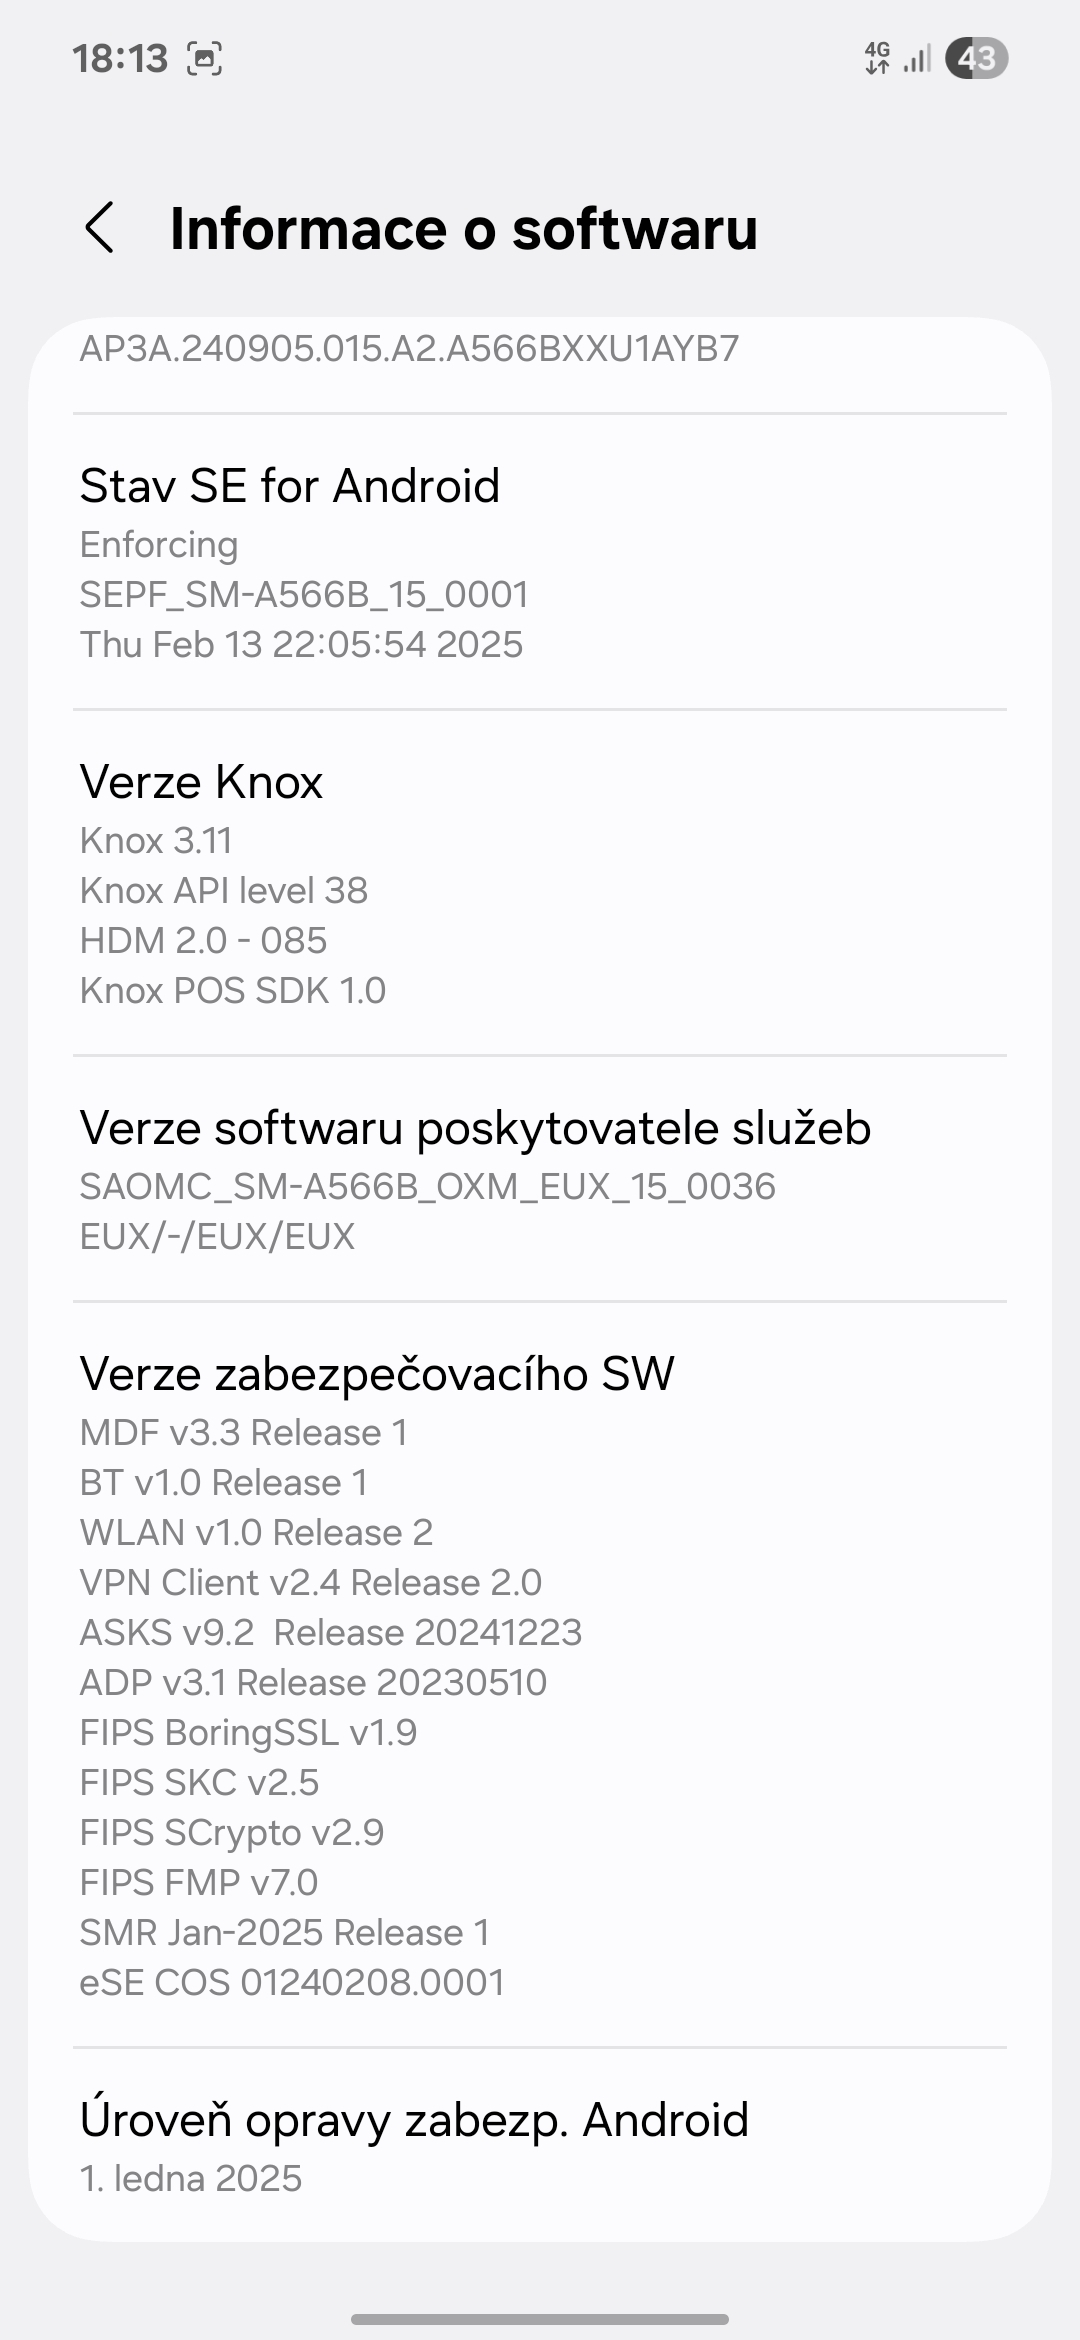Screen dimensions: 1080x2340
Task: Tap the Enforcing status text
Action: pyautogui.click(x=159, y=545)
